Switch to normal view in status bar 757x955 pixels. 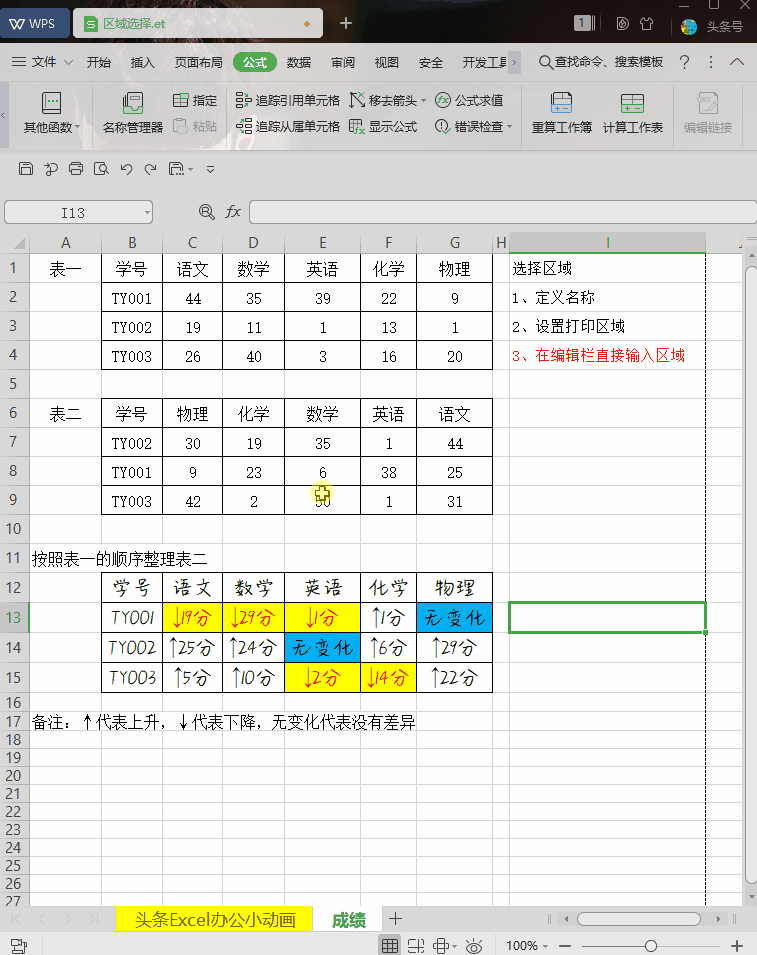click(390, 945)
